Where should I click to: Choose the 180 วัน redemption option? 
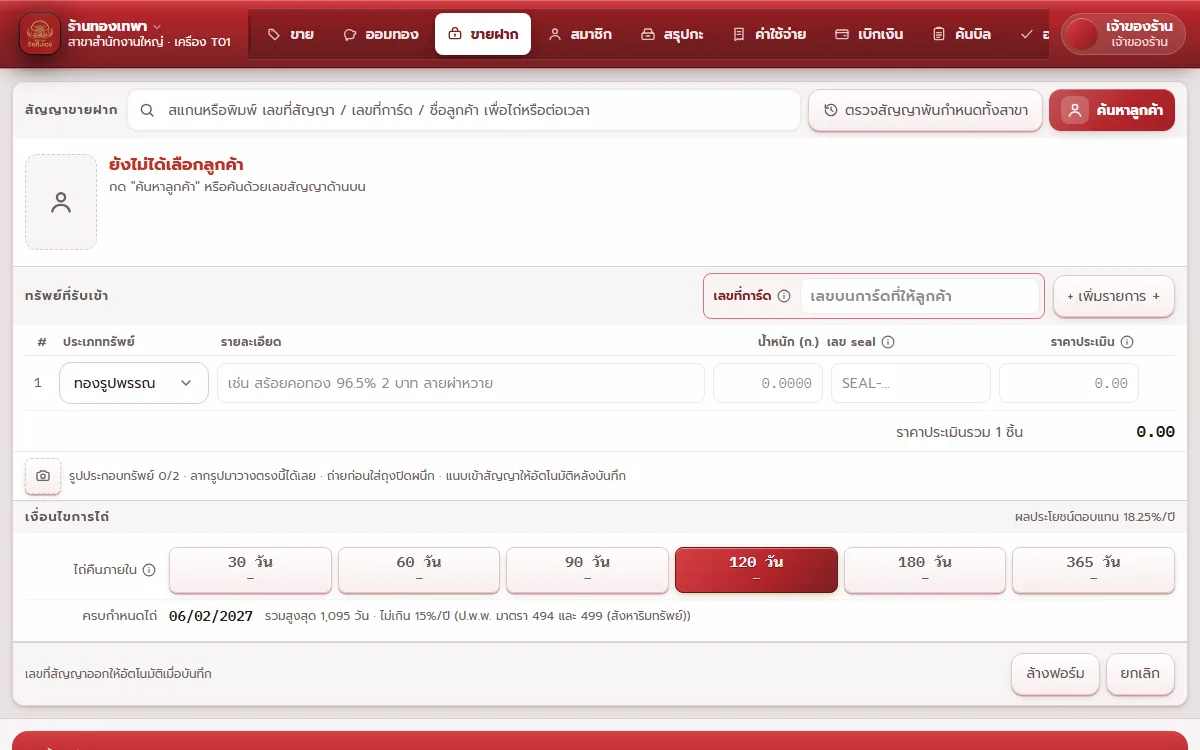tap(925, 570)
